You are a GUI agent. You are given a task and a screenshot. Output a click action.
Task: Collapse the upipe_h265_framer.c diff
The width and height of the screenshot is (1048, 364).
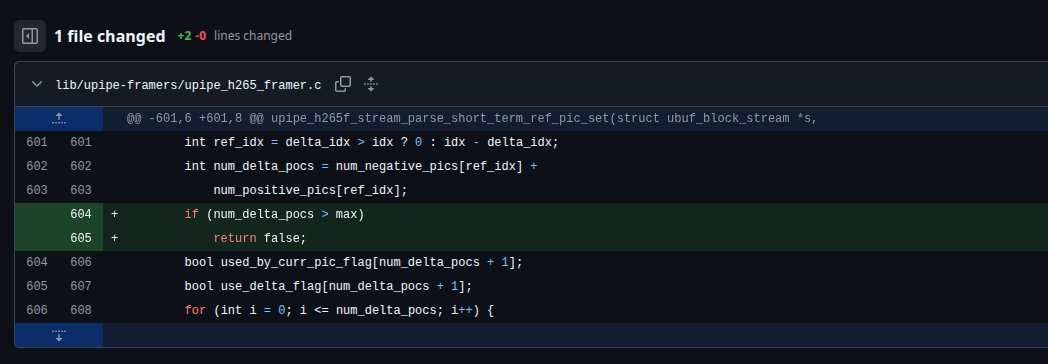(x=36, y=84)
